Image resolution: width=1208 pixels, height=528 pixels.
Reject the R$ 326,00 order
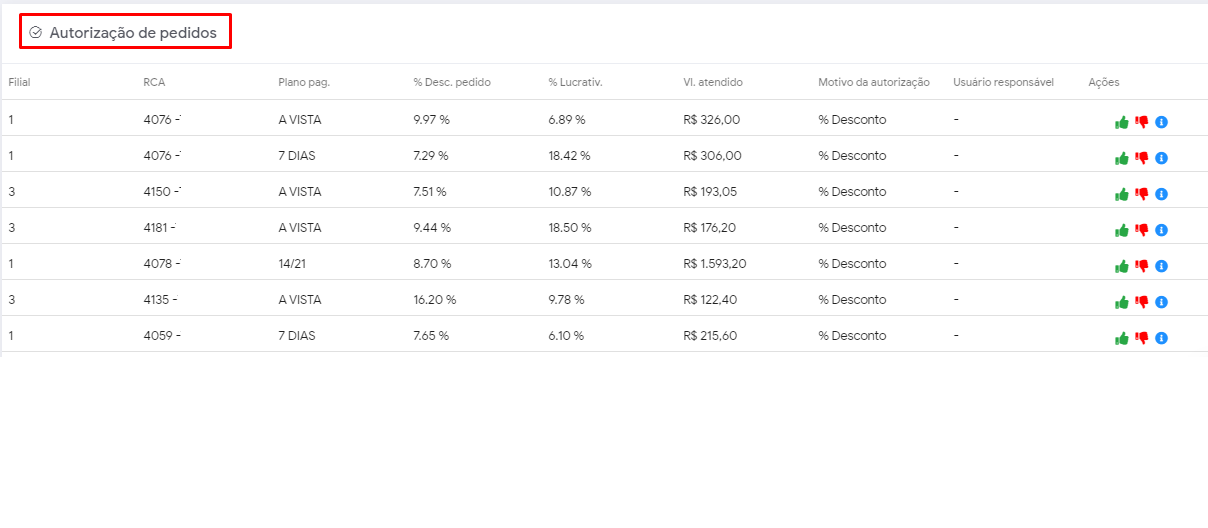(1141, 122)
